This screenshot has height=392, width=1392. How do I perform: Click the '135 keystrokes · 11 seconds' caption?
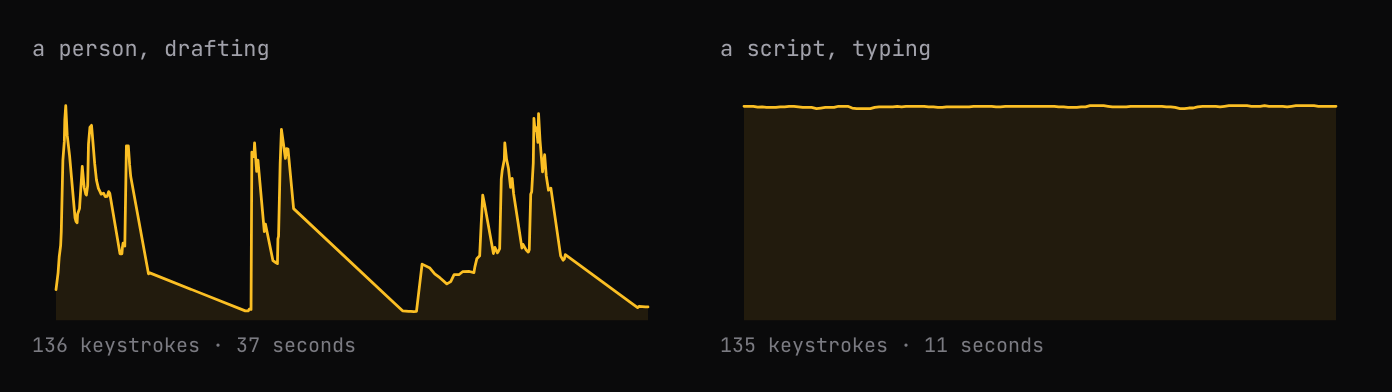(x=882, y=346)
